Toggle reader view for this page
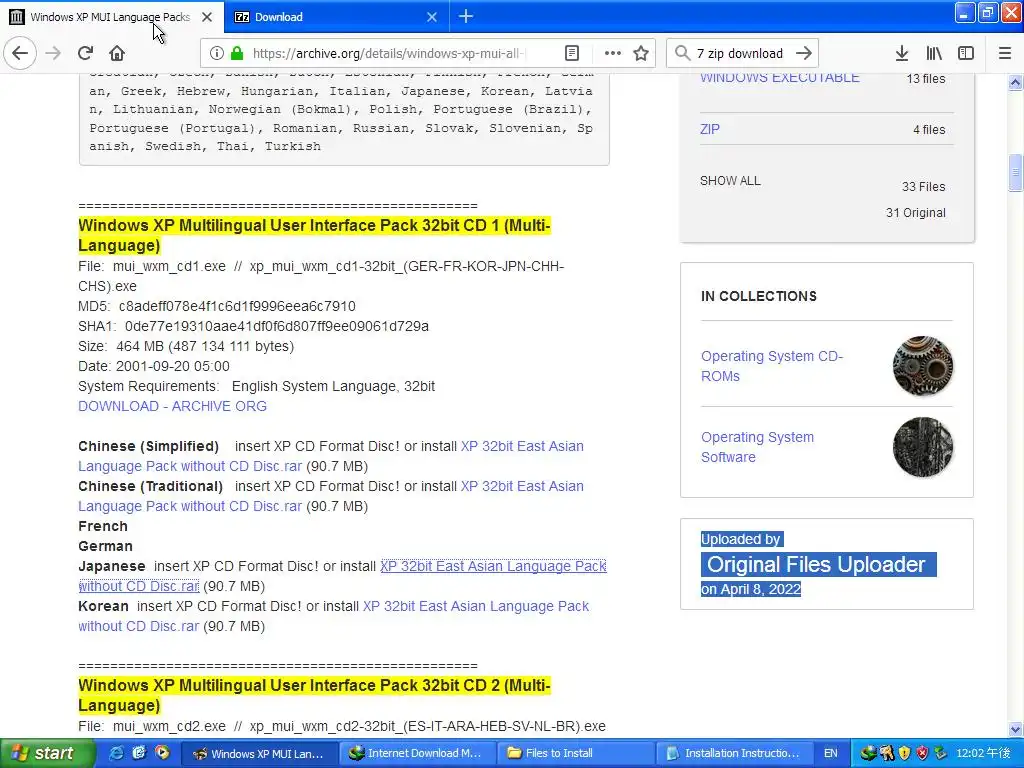The height and width of the screenshot is (768, 1024). point(571,53)
